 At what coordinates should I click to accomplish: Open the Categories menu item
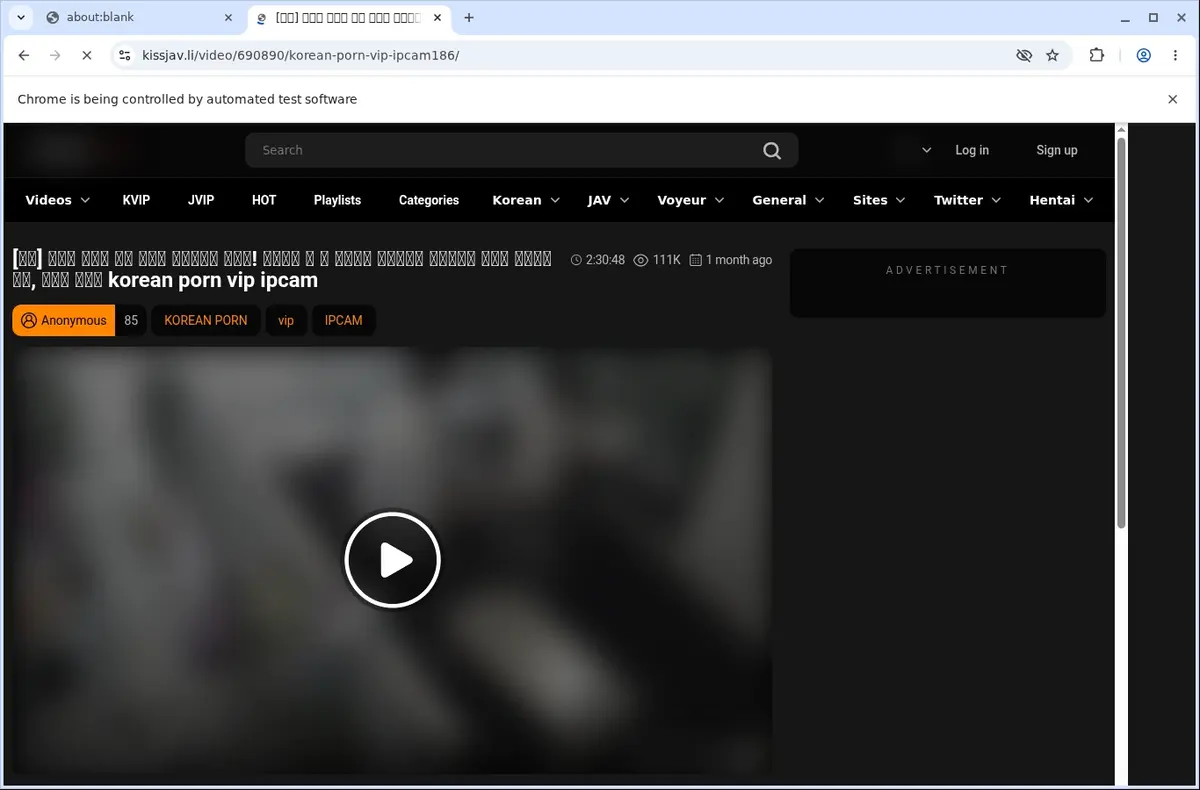click(x=428, y=200)
